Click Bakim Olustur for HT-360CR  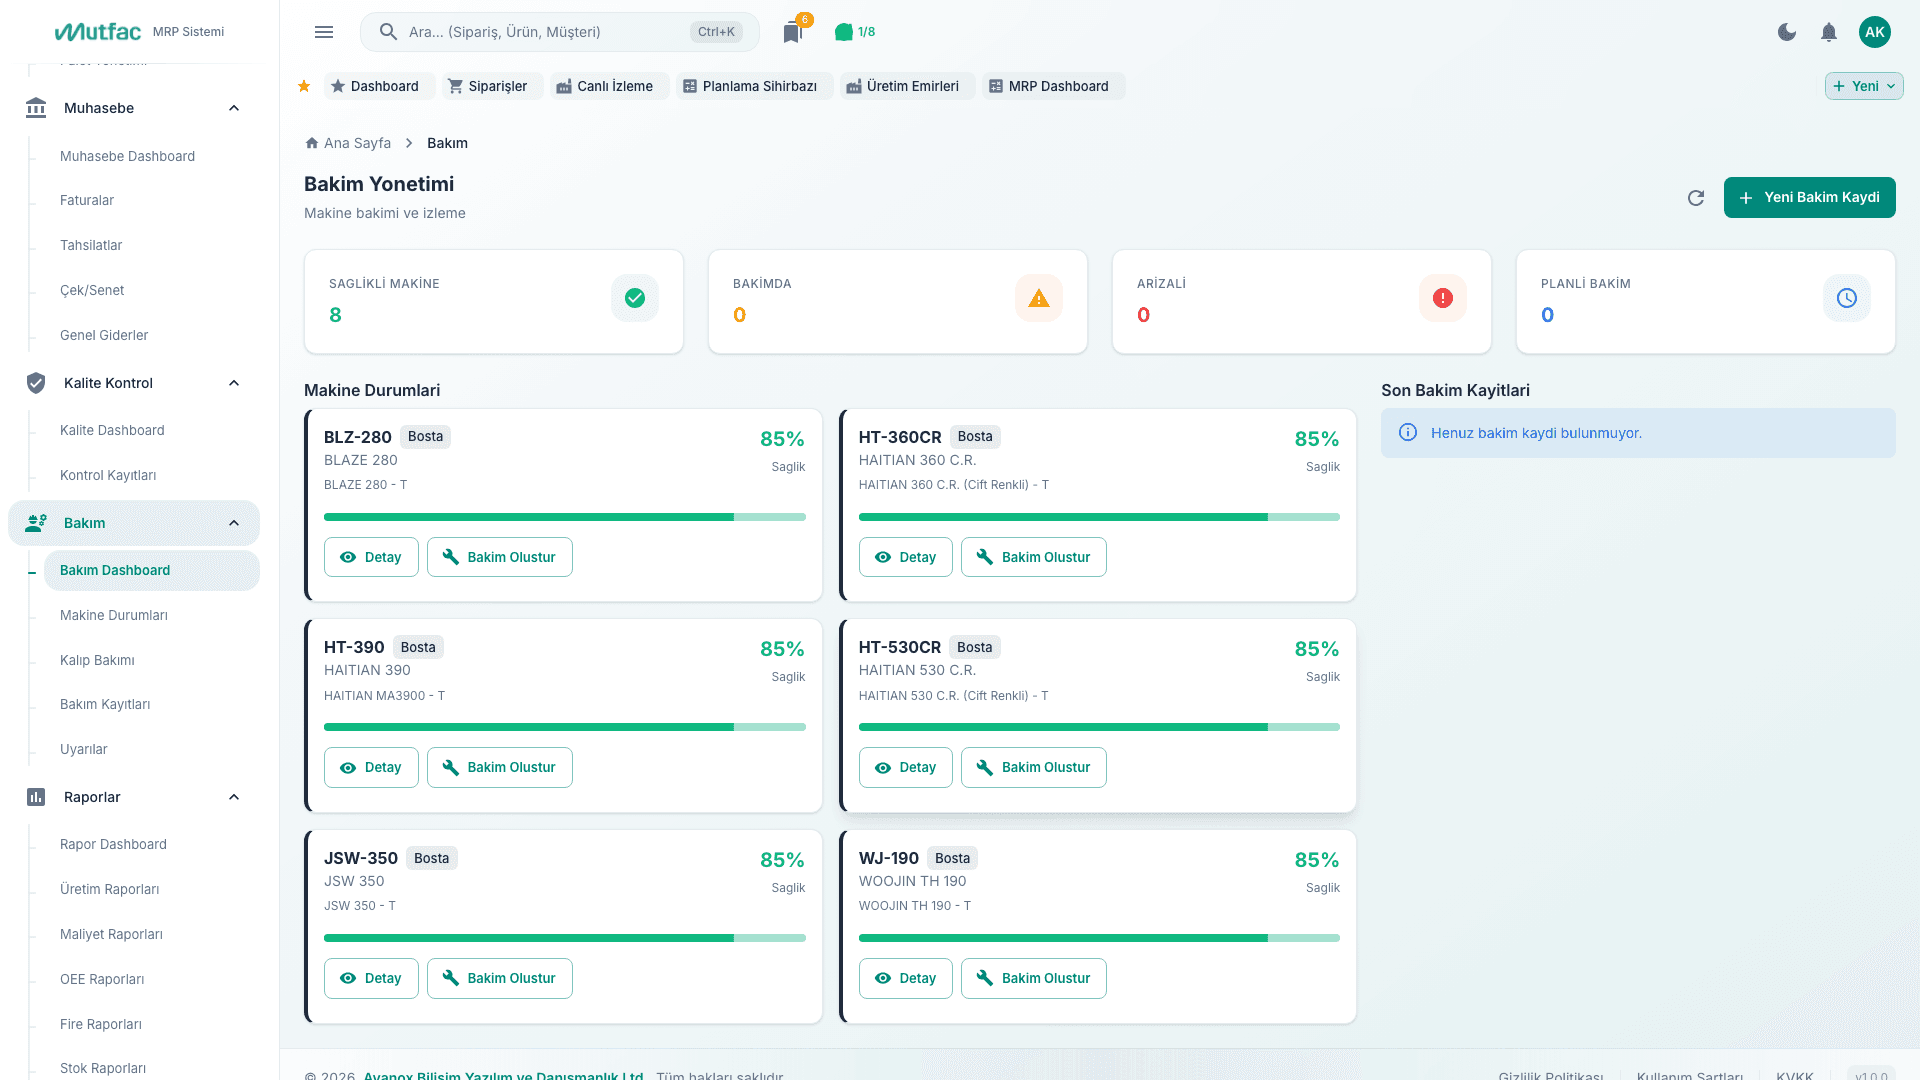tap(1033, 557)
